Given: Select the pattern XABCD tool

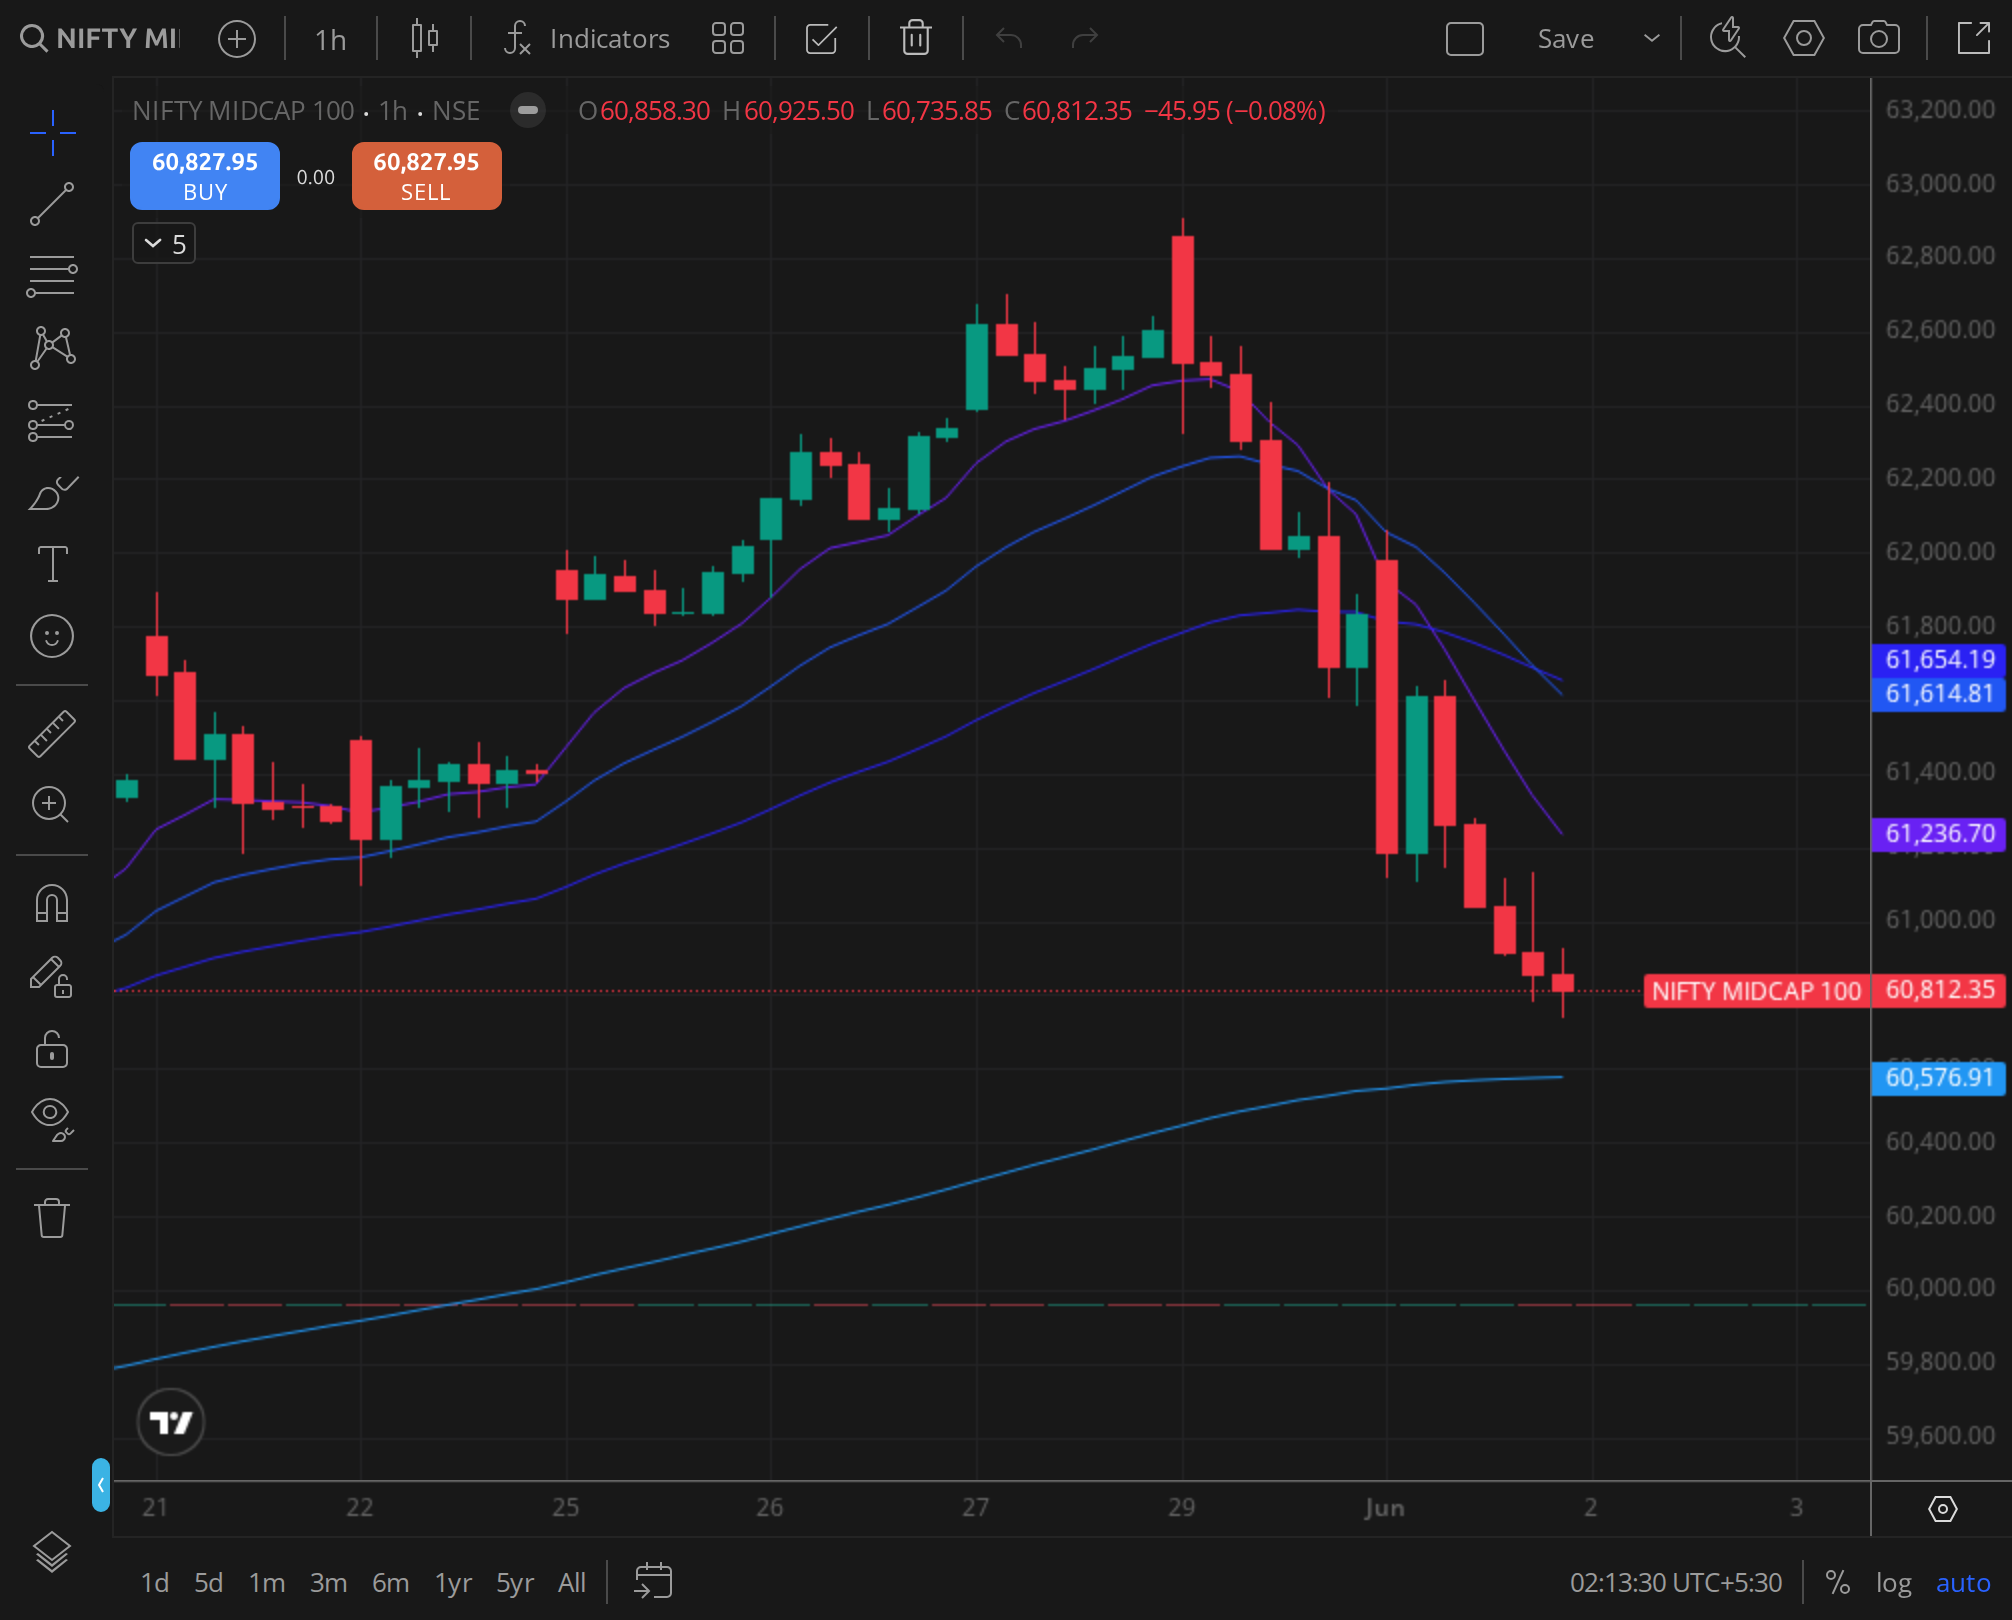Looking at the screenshot, I should click(x=52, y=347).
